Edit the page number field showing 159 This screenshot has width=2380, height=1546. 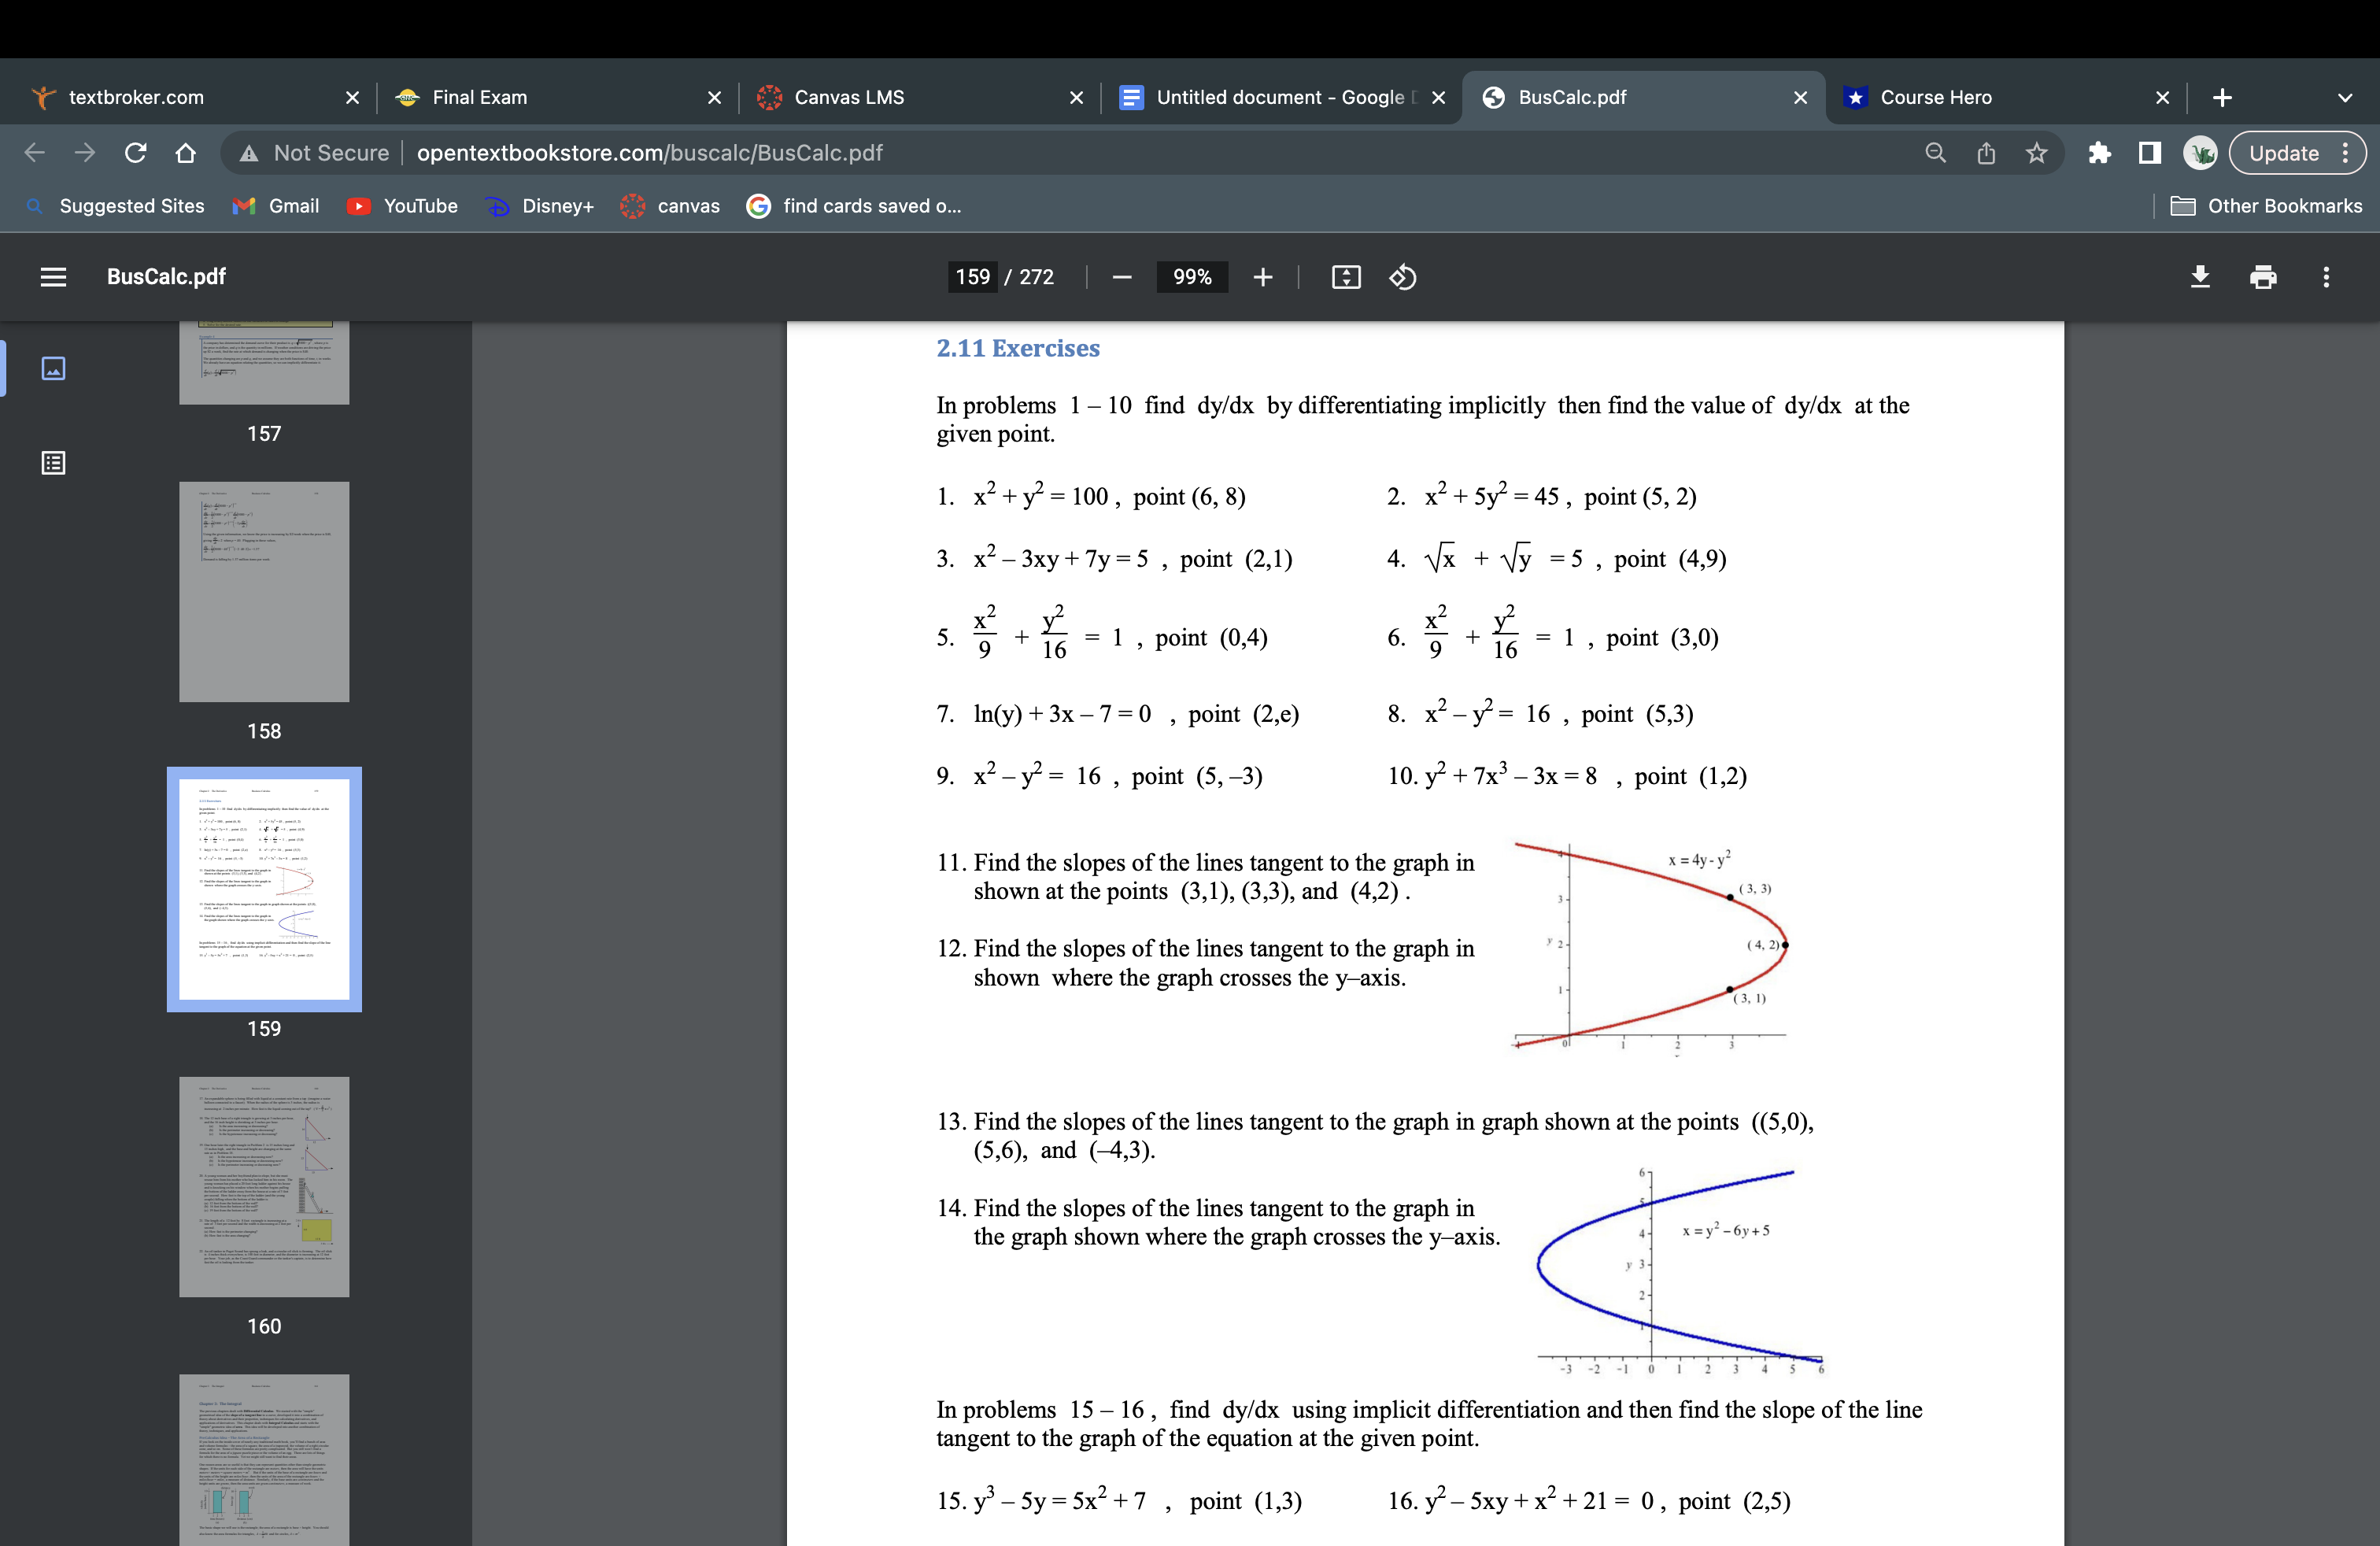click(971, 277)
